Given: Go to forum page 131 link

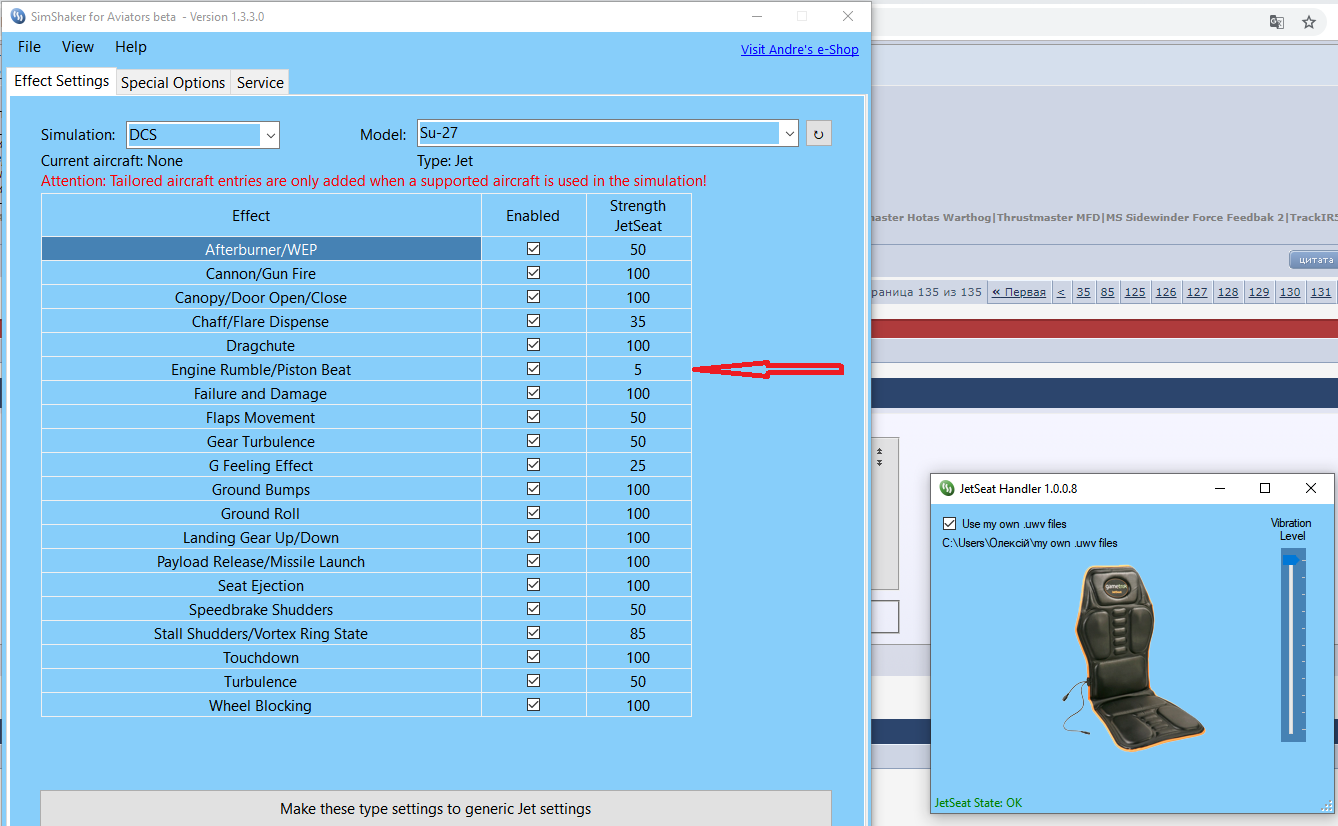Looking at the screenshot, I should (x=1321, y=292).
